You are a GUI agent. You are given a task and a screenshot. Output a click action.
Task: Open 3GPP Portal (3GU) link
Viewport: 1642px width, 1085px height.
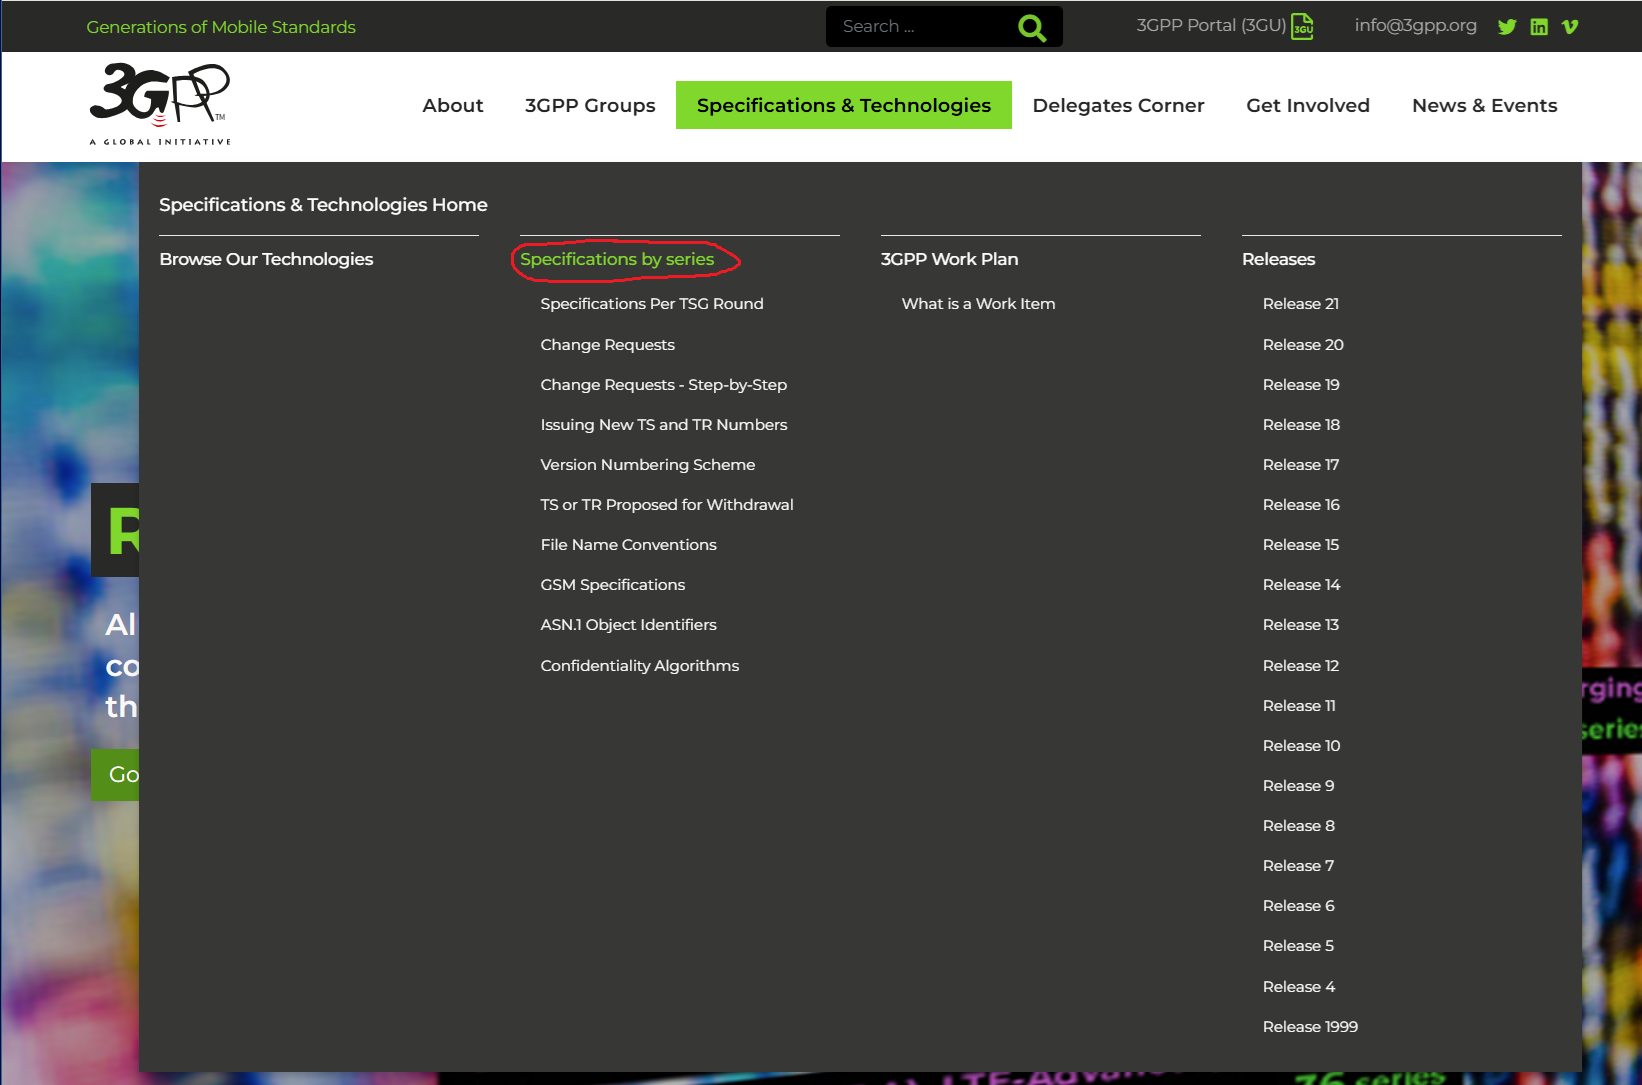tap(1211, 25)
